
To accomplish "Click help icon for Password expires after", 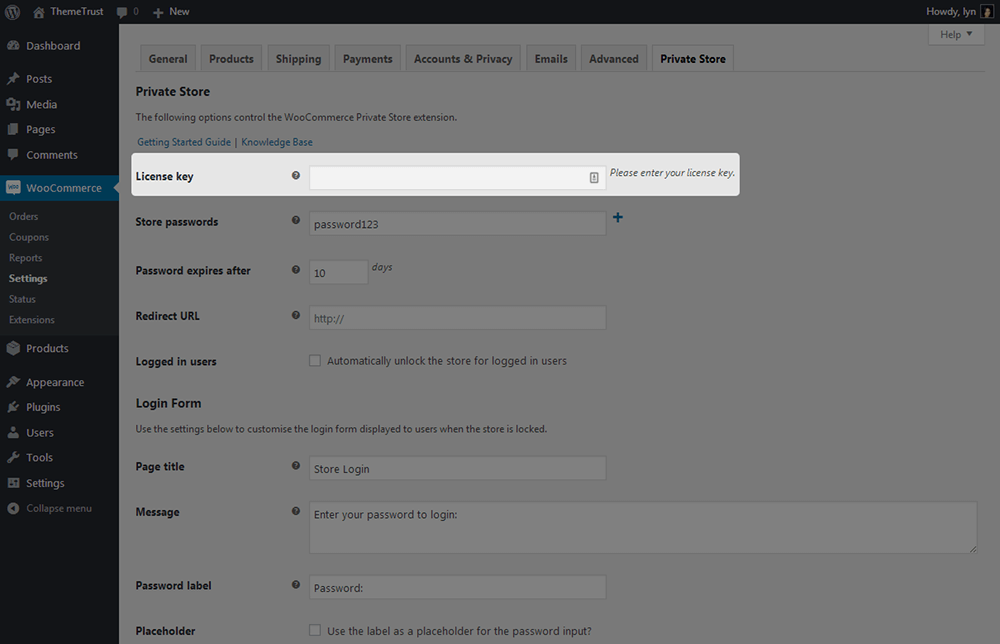I will tap(296, 270).
